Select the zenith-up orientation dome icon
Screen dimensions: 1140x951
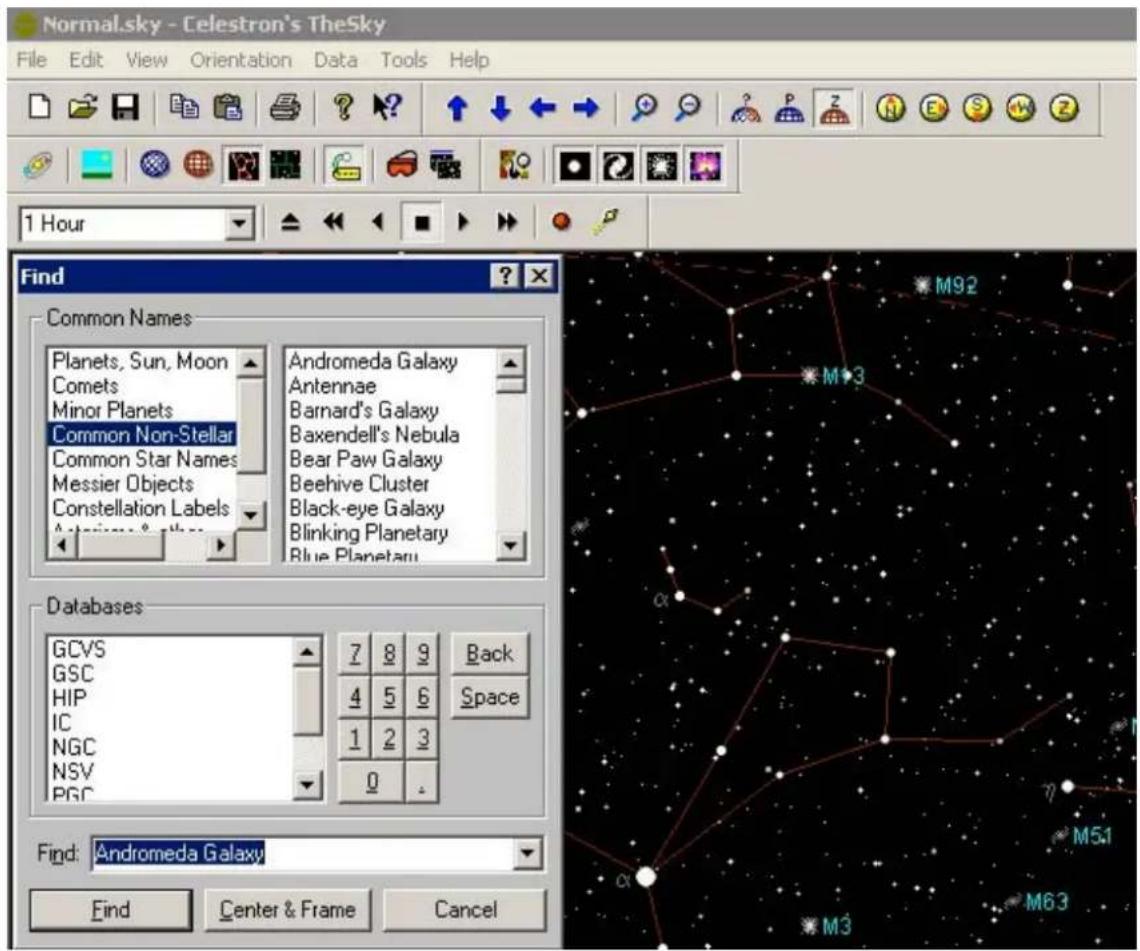tap(834, 108)
